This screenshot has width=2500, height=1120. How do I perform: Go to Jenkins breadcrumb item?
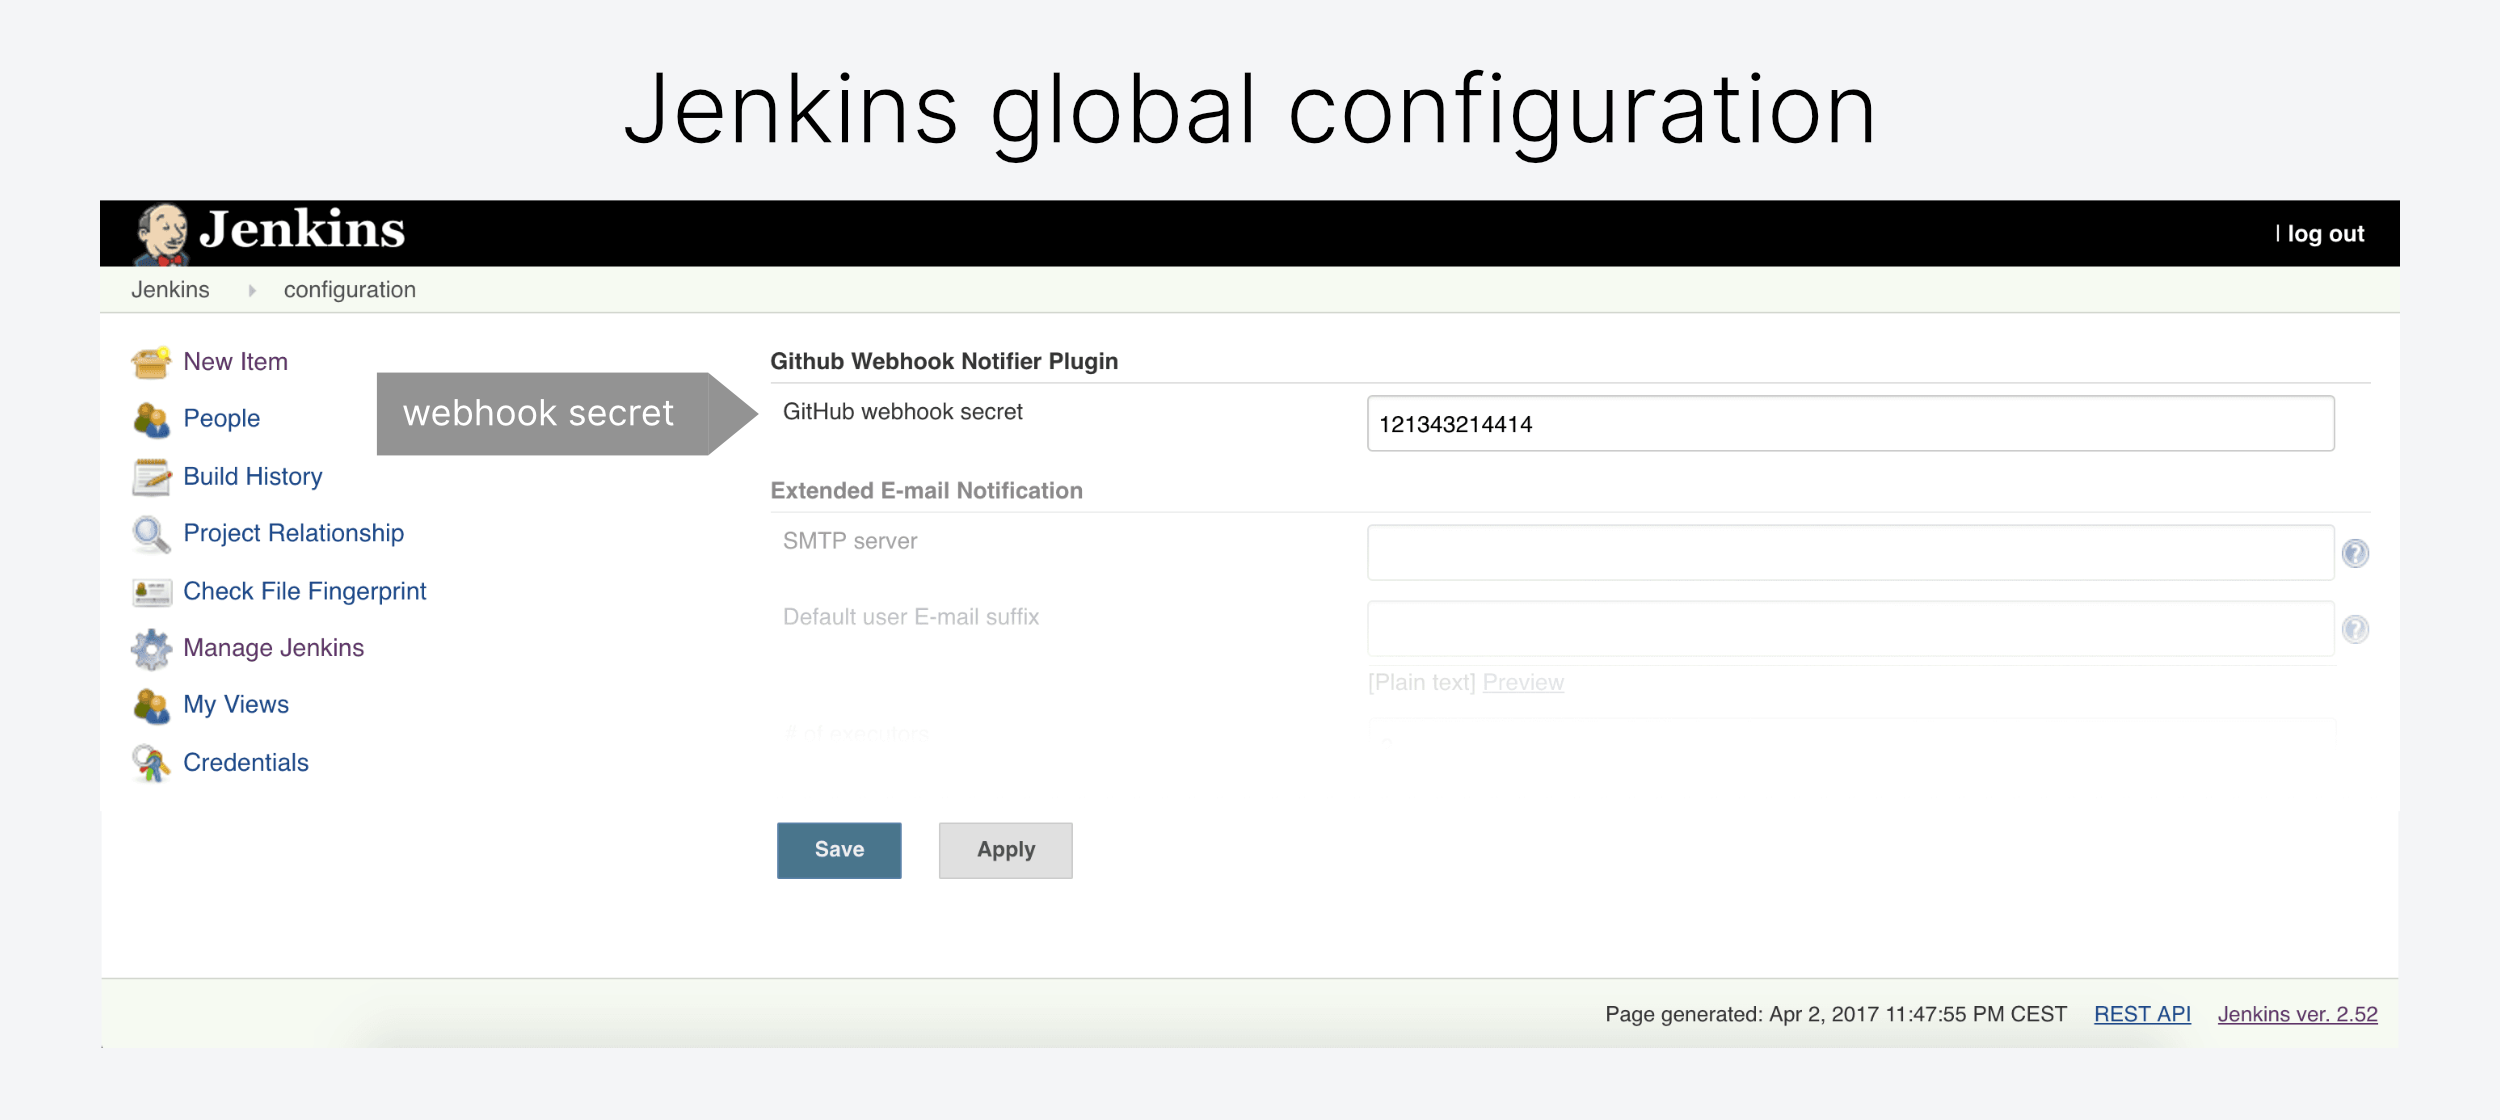click(x=170, y=290)
